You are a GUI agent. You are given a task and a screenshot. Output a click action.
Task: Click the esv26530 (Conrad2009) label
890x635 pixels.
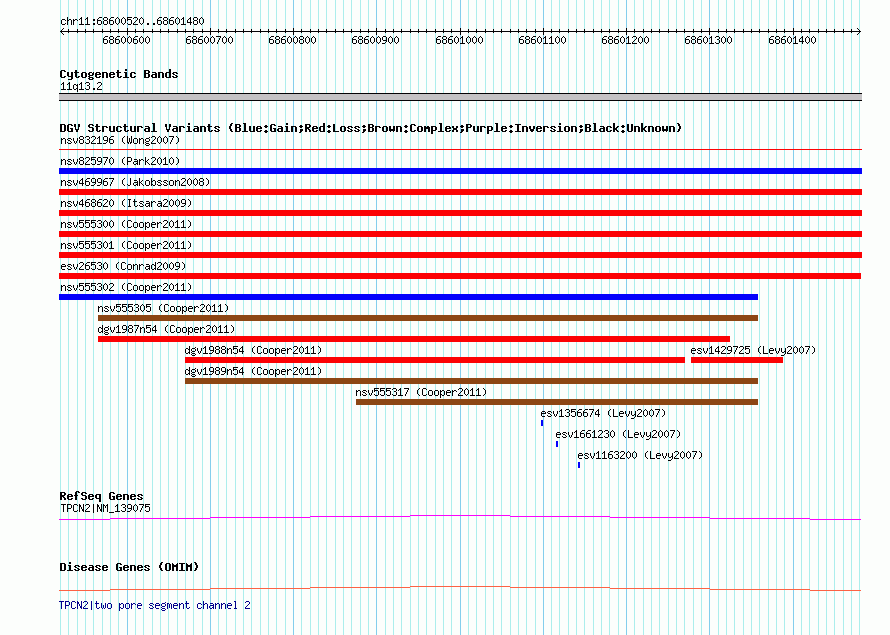pos(123,266)
